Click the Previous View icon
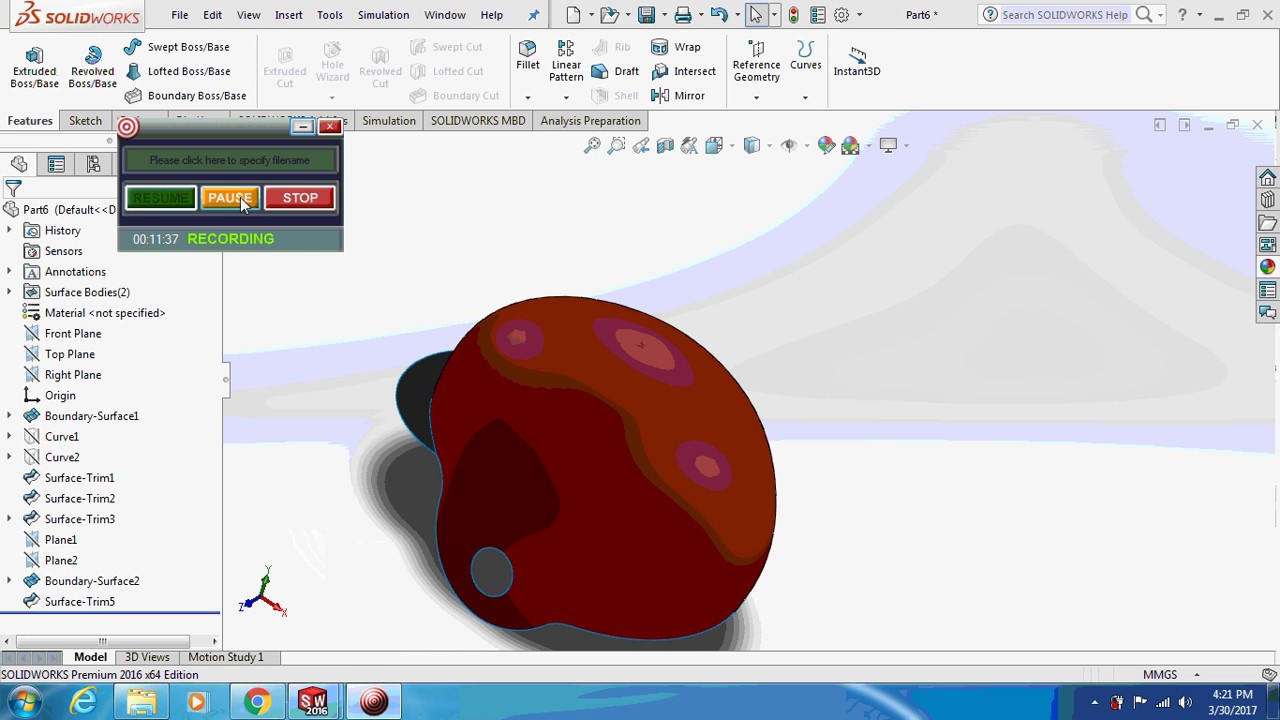This screenshot has width=1280, height=720. point(641,146)
